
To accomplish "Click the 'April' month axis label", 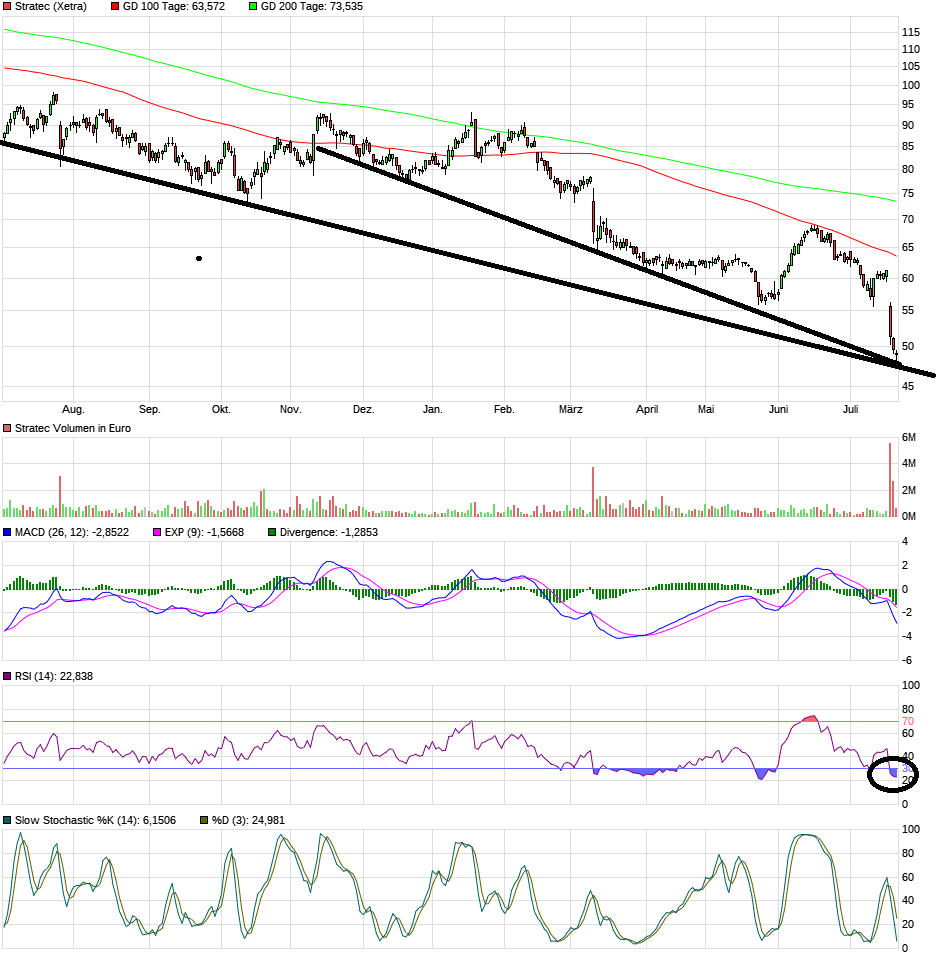I will (x=647, y=410).
